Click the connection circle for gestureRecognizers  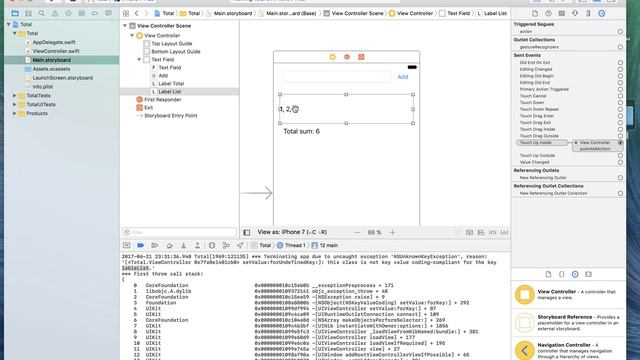[620, 47]
